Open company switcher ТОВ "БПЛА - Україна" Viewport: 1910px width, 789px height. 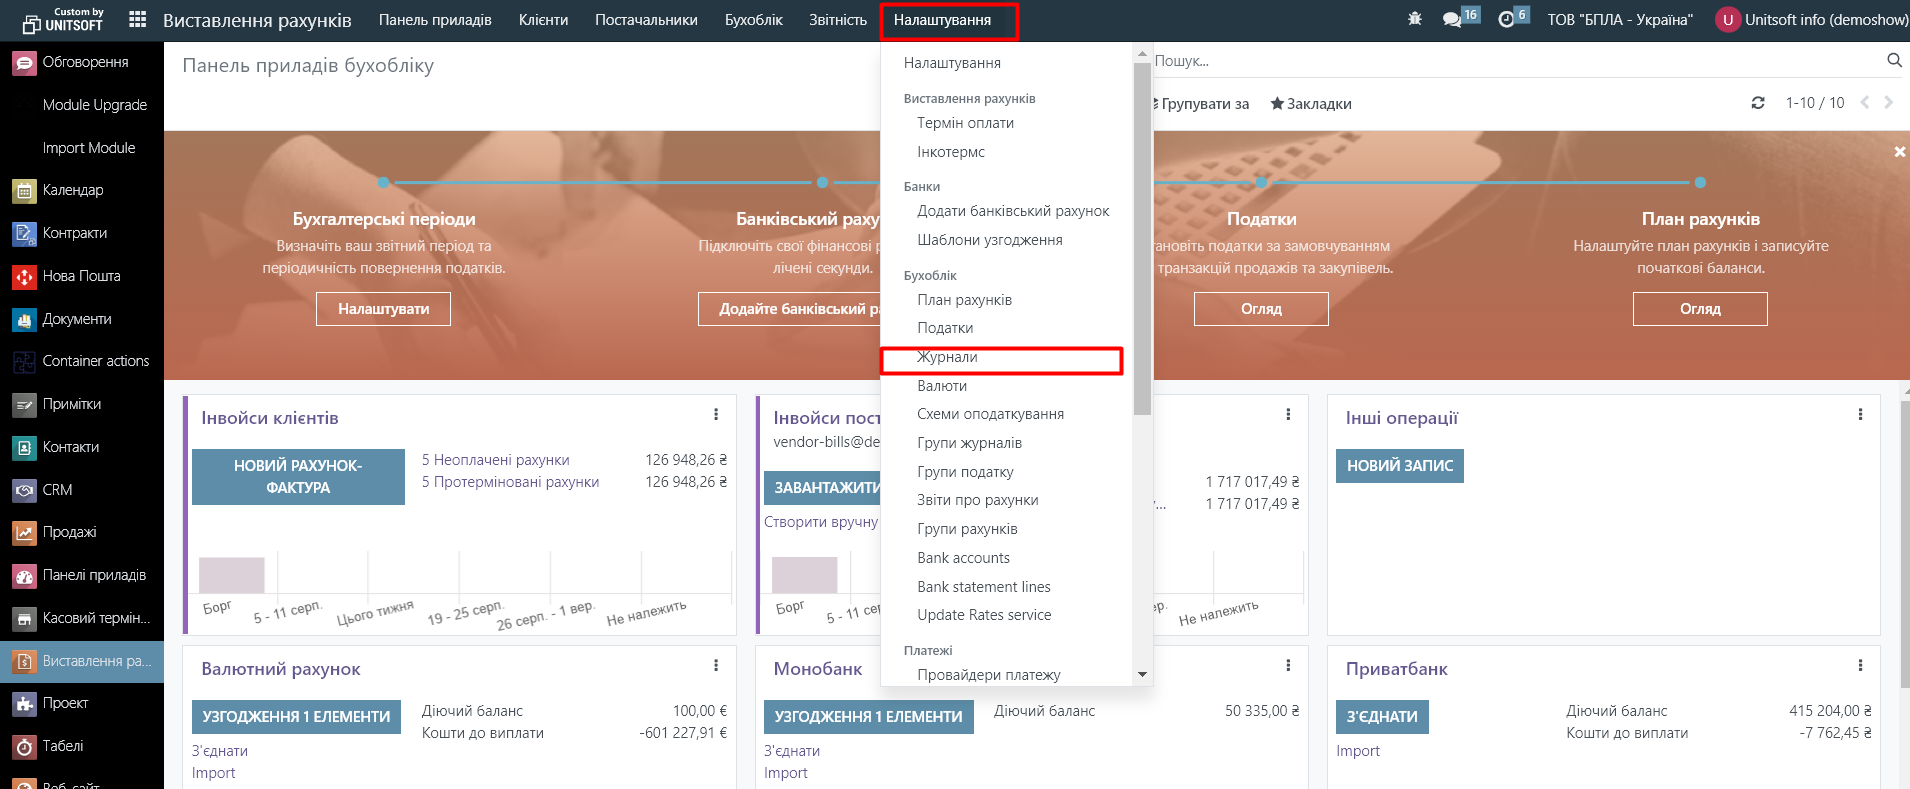[1620, 20]
